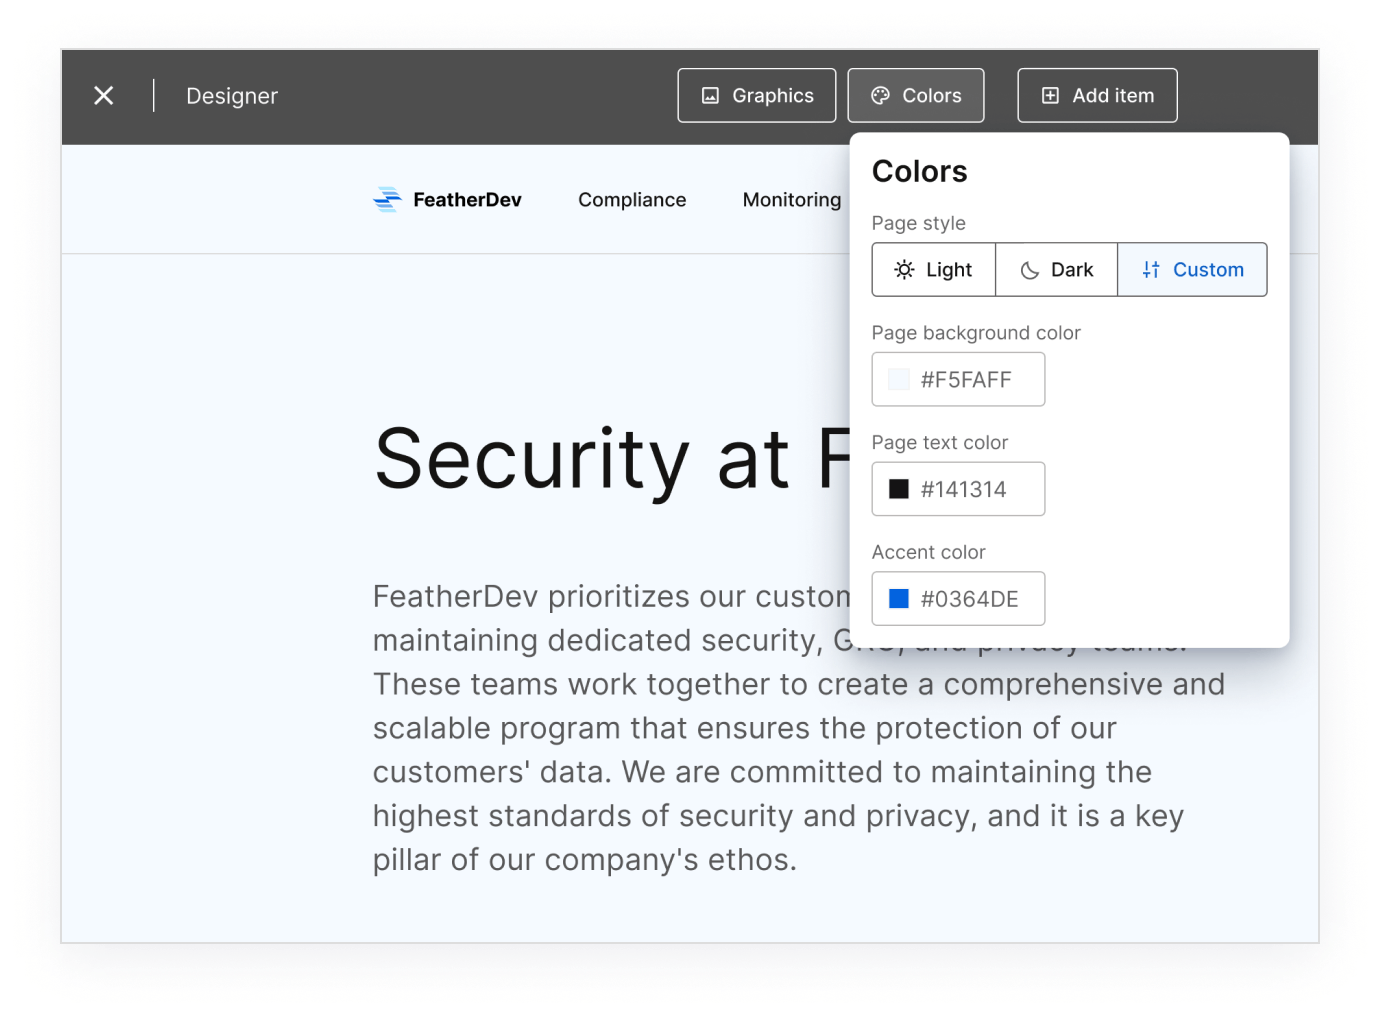Click the image icon on the Graphics button
Viewport: 1380px width, 1016px height.
click(x=710, y=96)
